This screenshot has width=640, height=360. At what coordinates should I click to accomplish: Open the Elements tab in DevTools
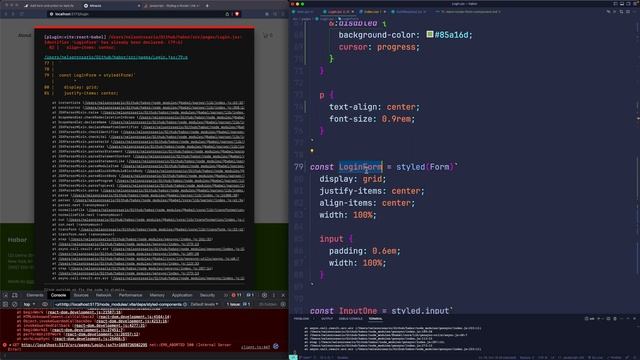35,295
